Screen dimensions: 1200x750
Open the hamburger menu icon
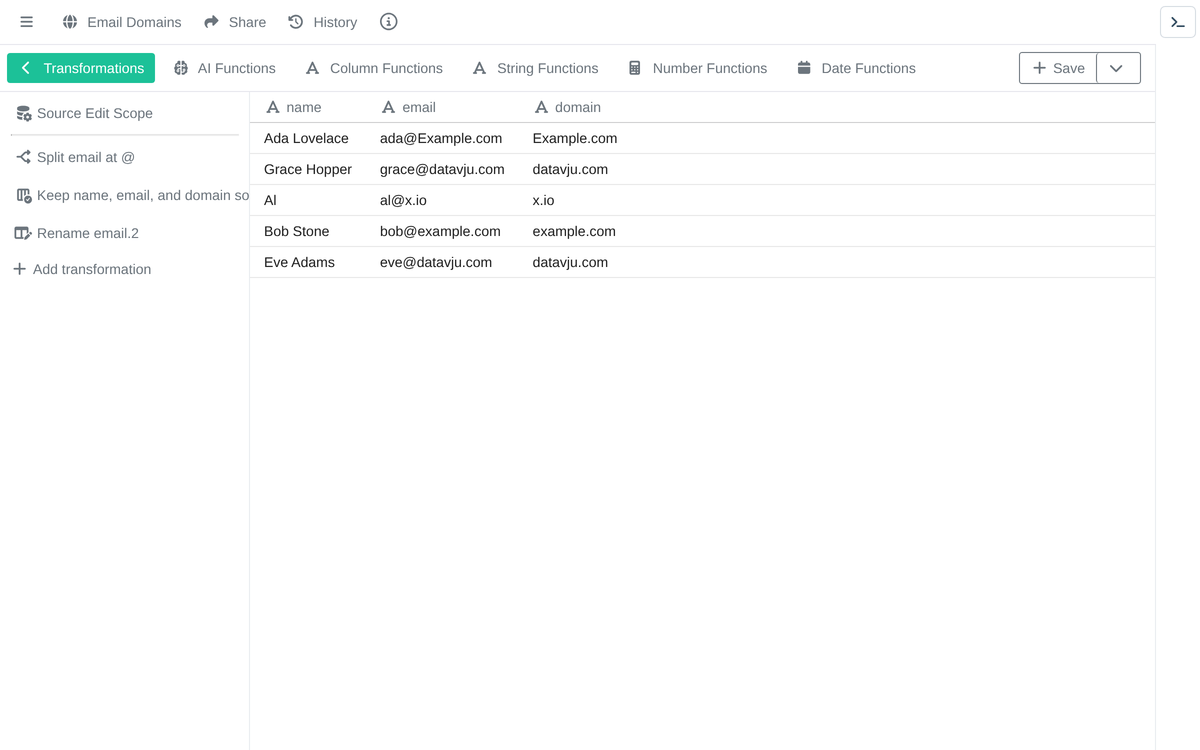[27, 22]
